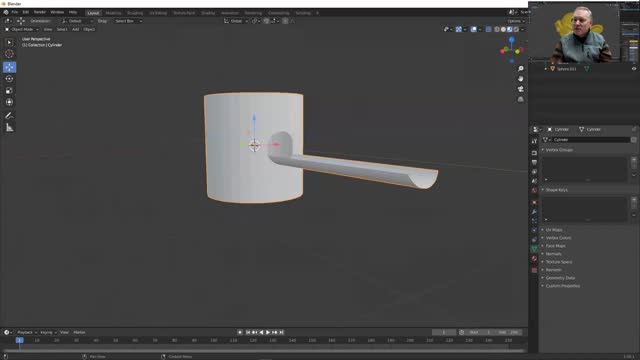The width and height of the screenshot is (640, 360).
Task: Enable wireframe viewport shading
Action: pos(497,29)
